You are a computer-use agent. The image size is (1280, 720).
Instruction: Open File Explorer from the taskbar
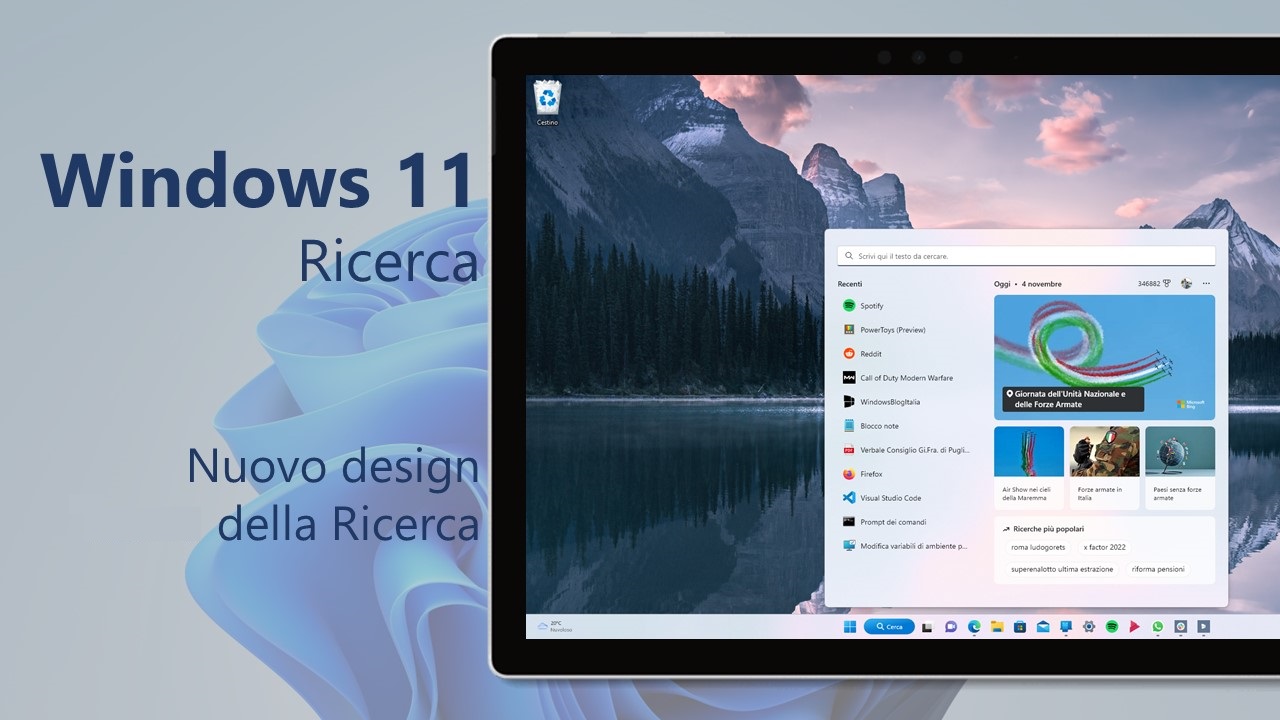(997, 627)
